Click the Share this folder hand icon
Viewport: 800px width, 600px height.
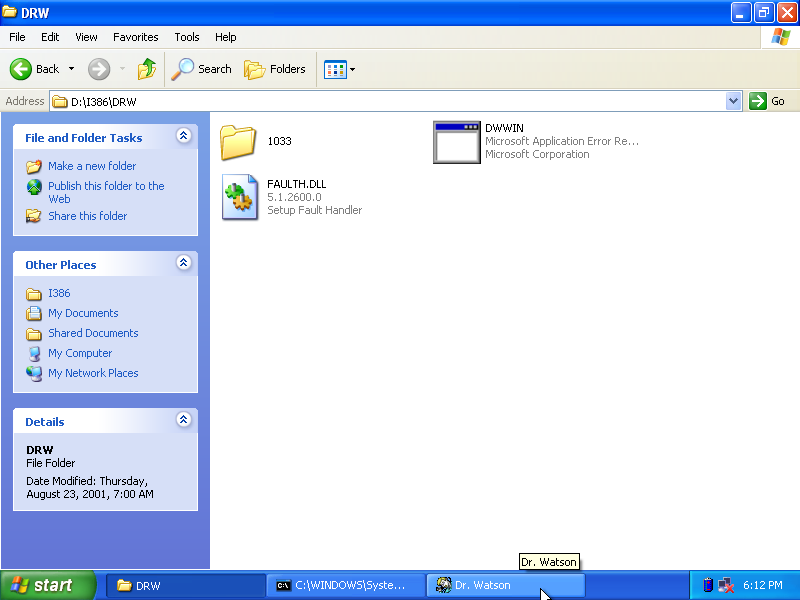(34, 216)
